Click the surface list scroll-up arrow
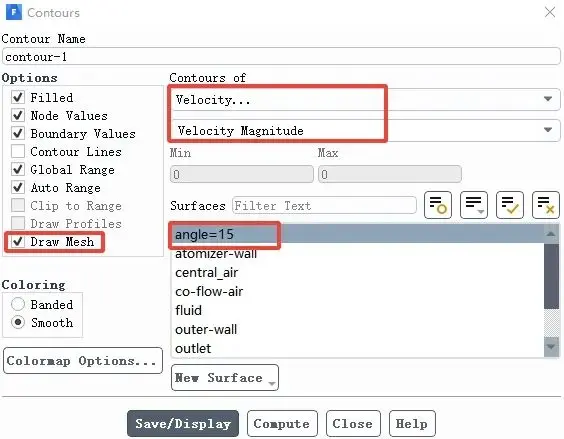This screenshot has height=439, width=564. point(551,234)
